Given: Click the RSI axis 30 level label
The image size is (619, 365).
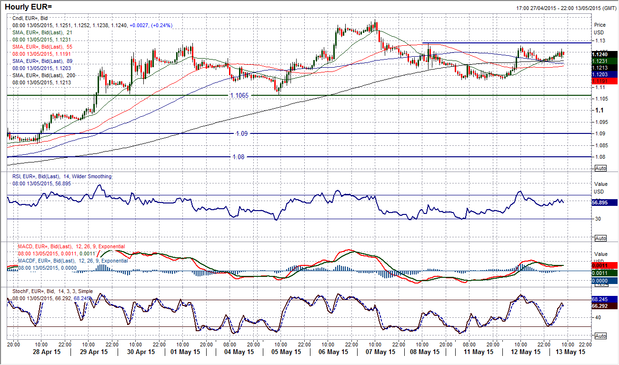Looking at the screenshot, I should pyautogui.click(x=598, y=219).
